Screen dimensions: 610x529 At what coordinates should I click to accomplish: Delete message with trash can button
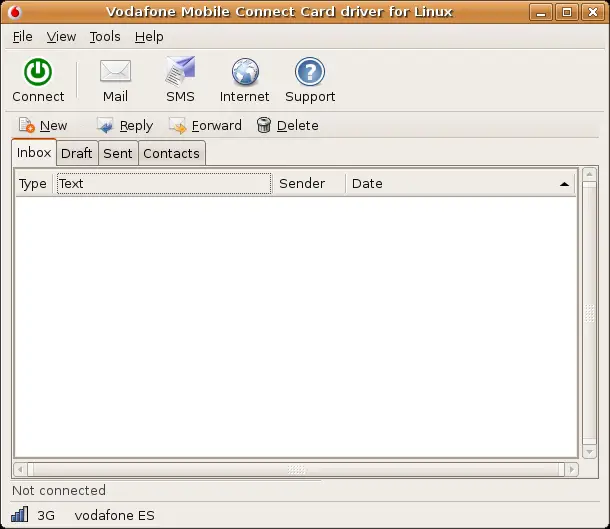point(287,126)
